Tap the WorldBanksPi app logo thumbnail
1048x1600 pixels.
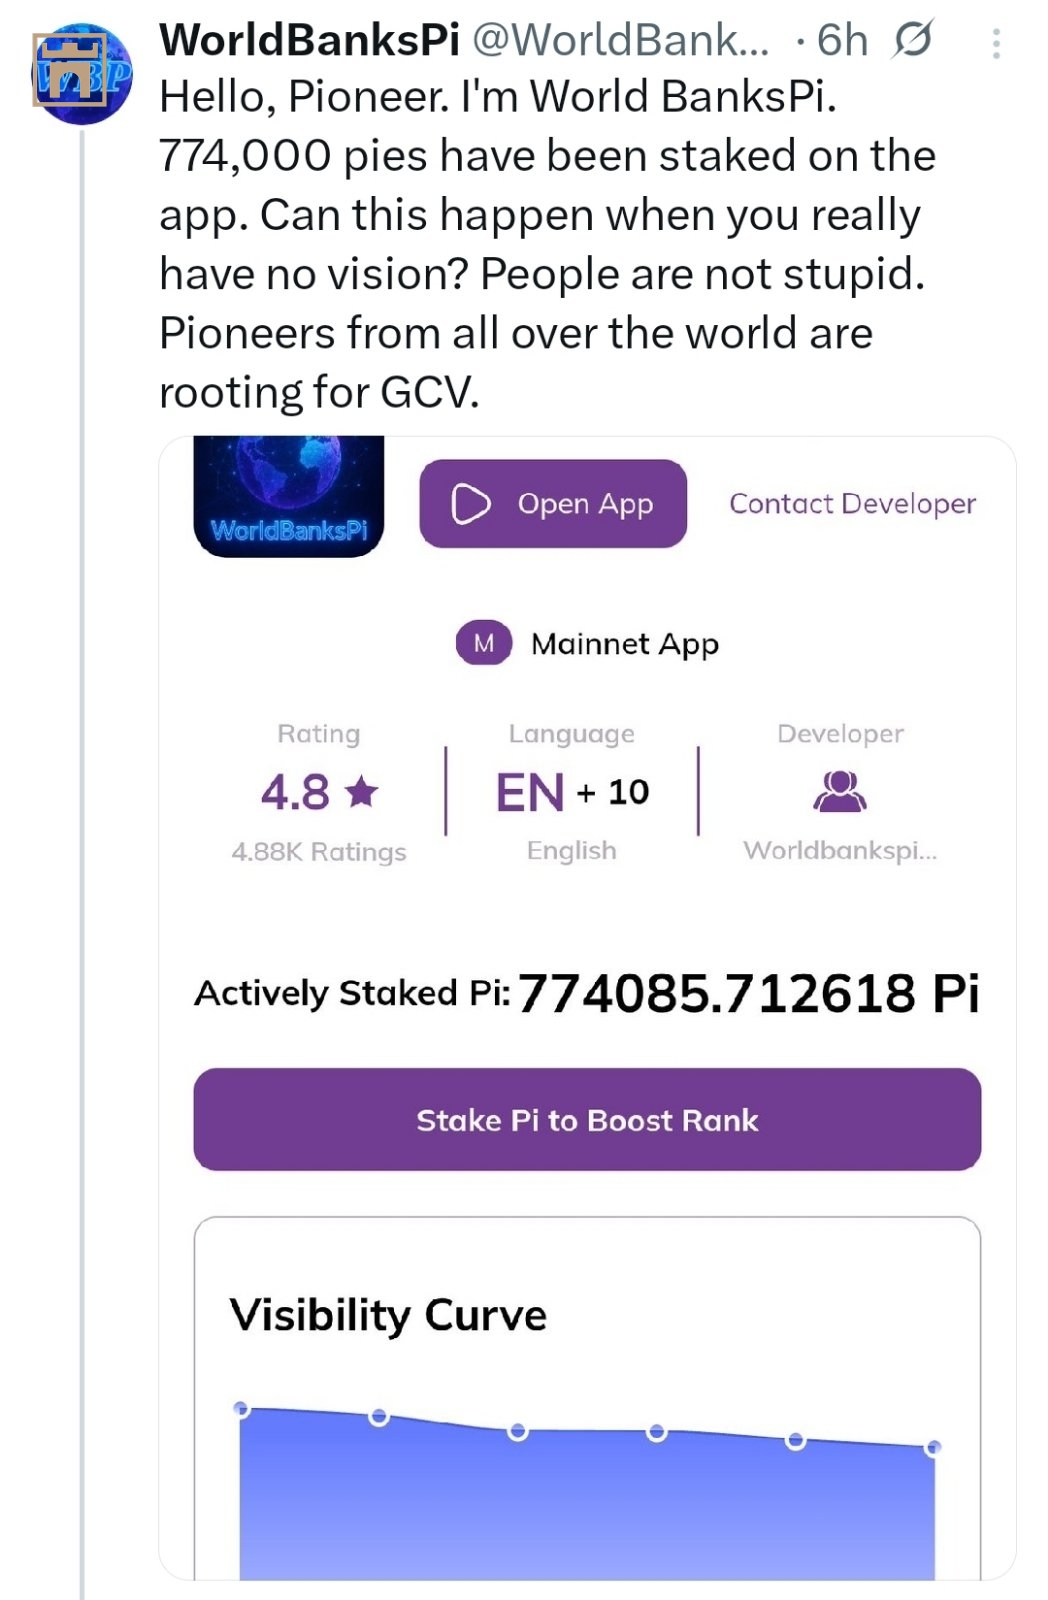point(289,498)
